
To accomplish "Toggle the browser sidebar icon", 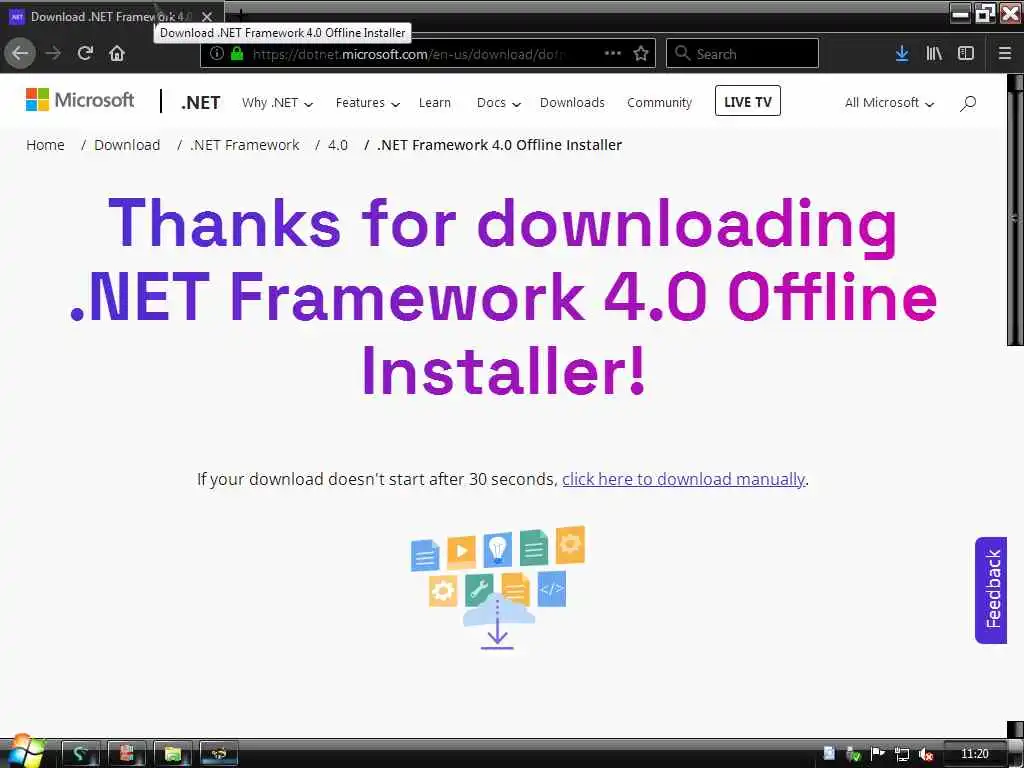I will tap(966, 53).
